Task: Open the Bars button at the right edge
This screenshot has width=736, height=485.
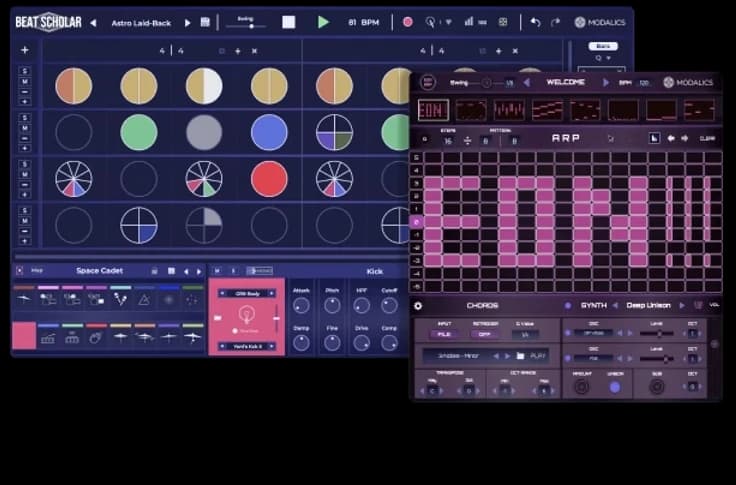Action: 603,46
